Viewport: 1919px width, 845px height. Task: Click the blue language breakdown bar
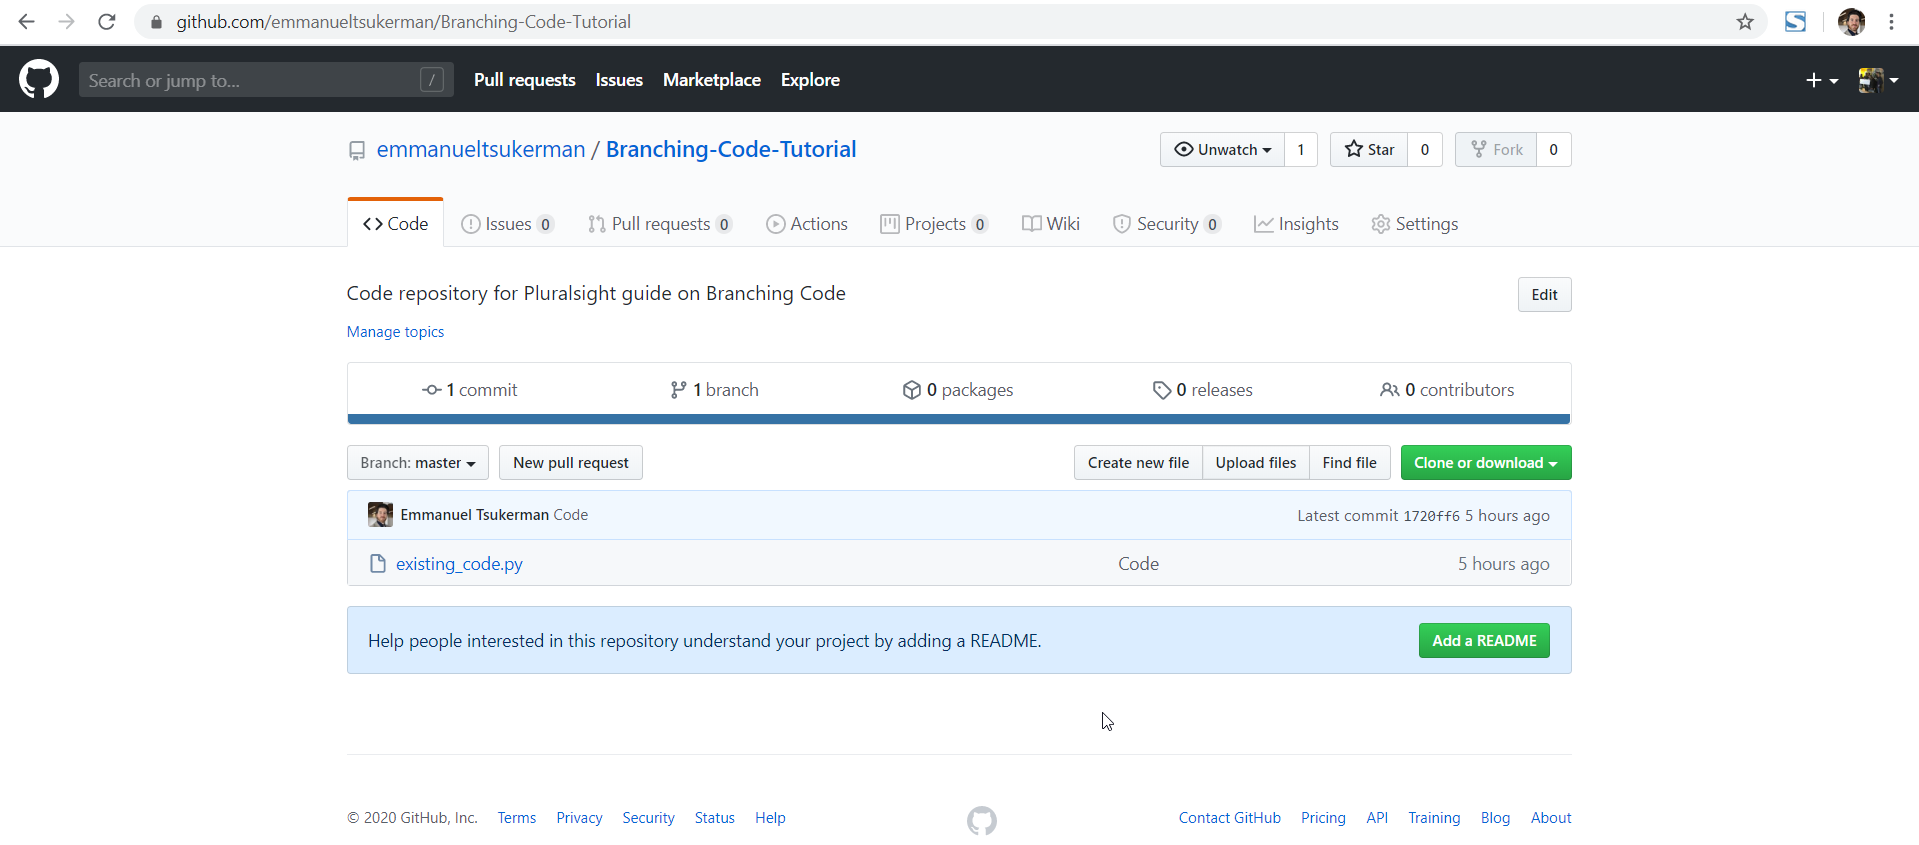pyautogui.click(x=959, y=419)
